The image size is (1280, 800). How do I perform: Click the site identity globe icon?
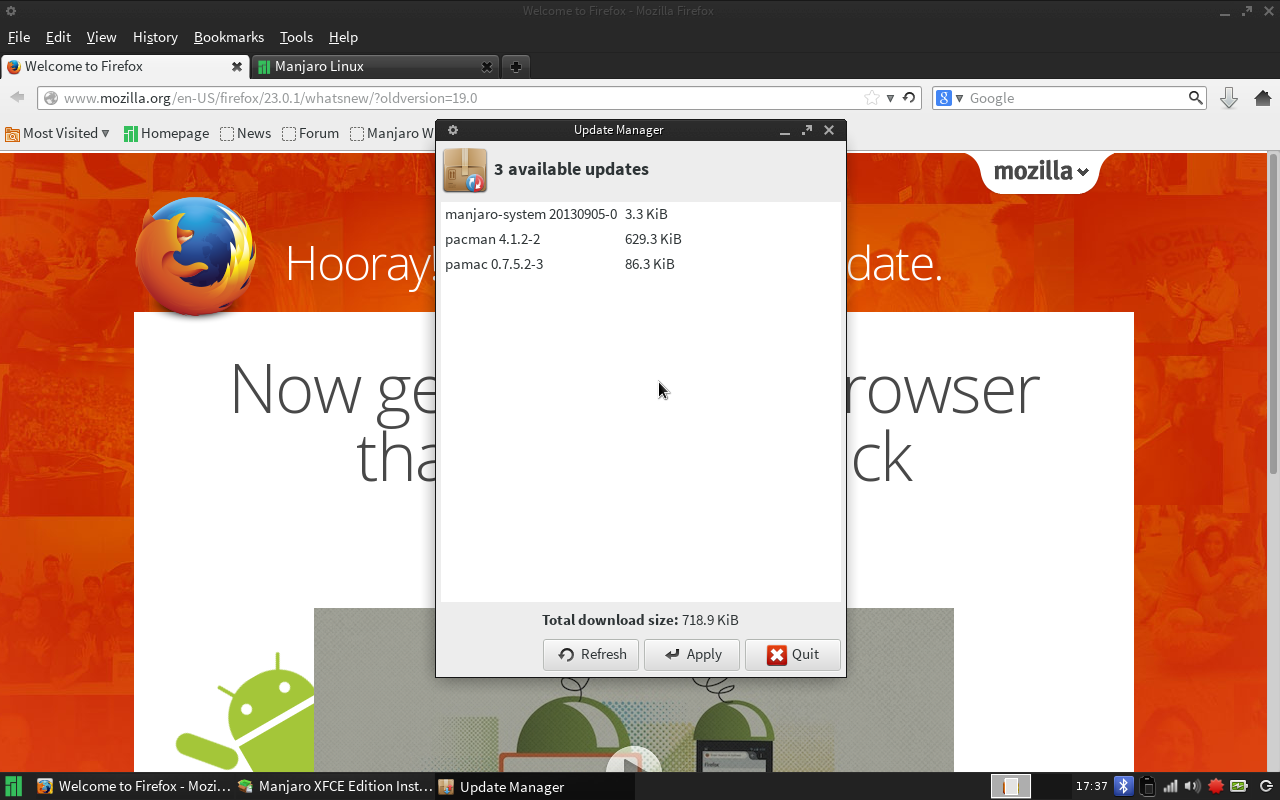point(50,98)
